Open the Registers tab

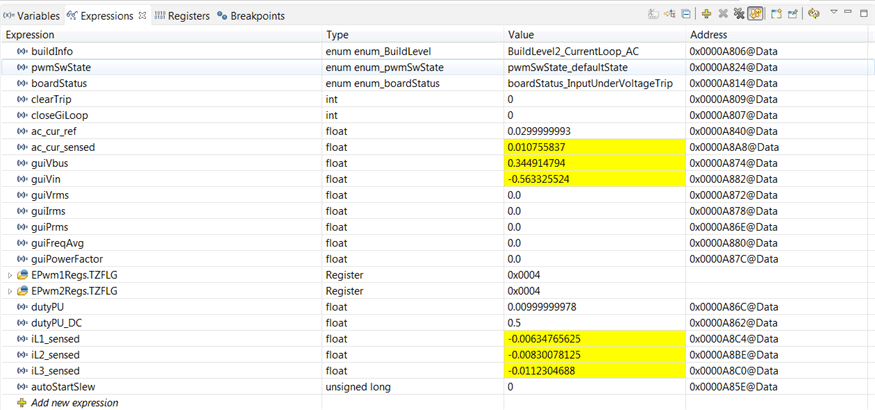pyautogui.click(x=181, y=16)
